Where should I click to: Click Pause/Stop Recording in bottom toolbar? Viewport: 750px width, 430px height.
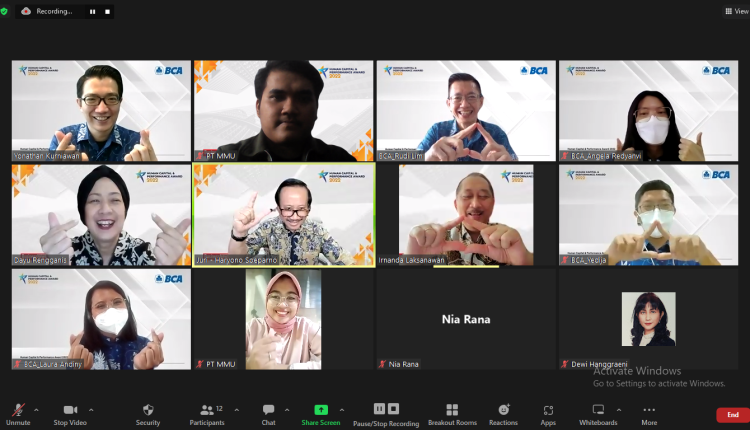(x=381, y=410)
